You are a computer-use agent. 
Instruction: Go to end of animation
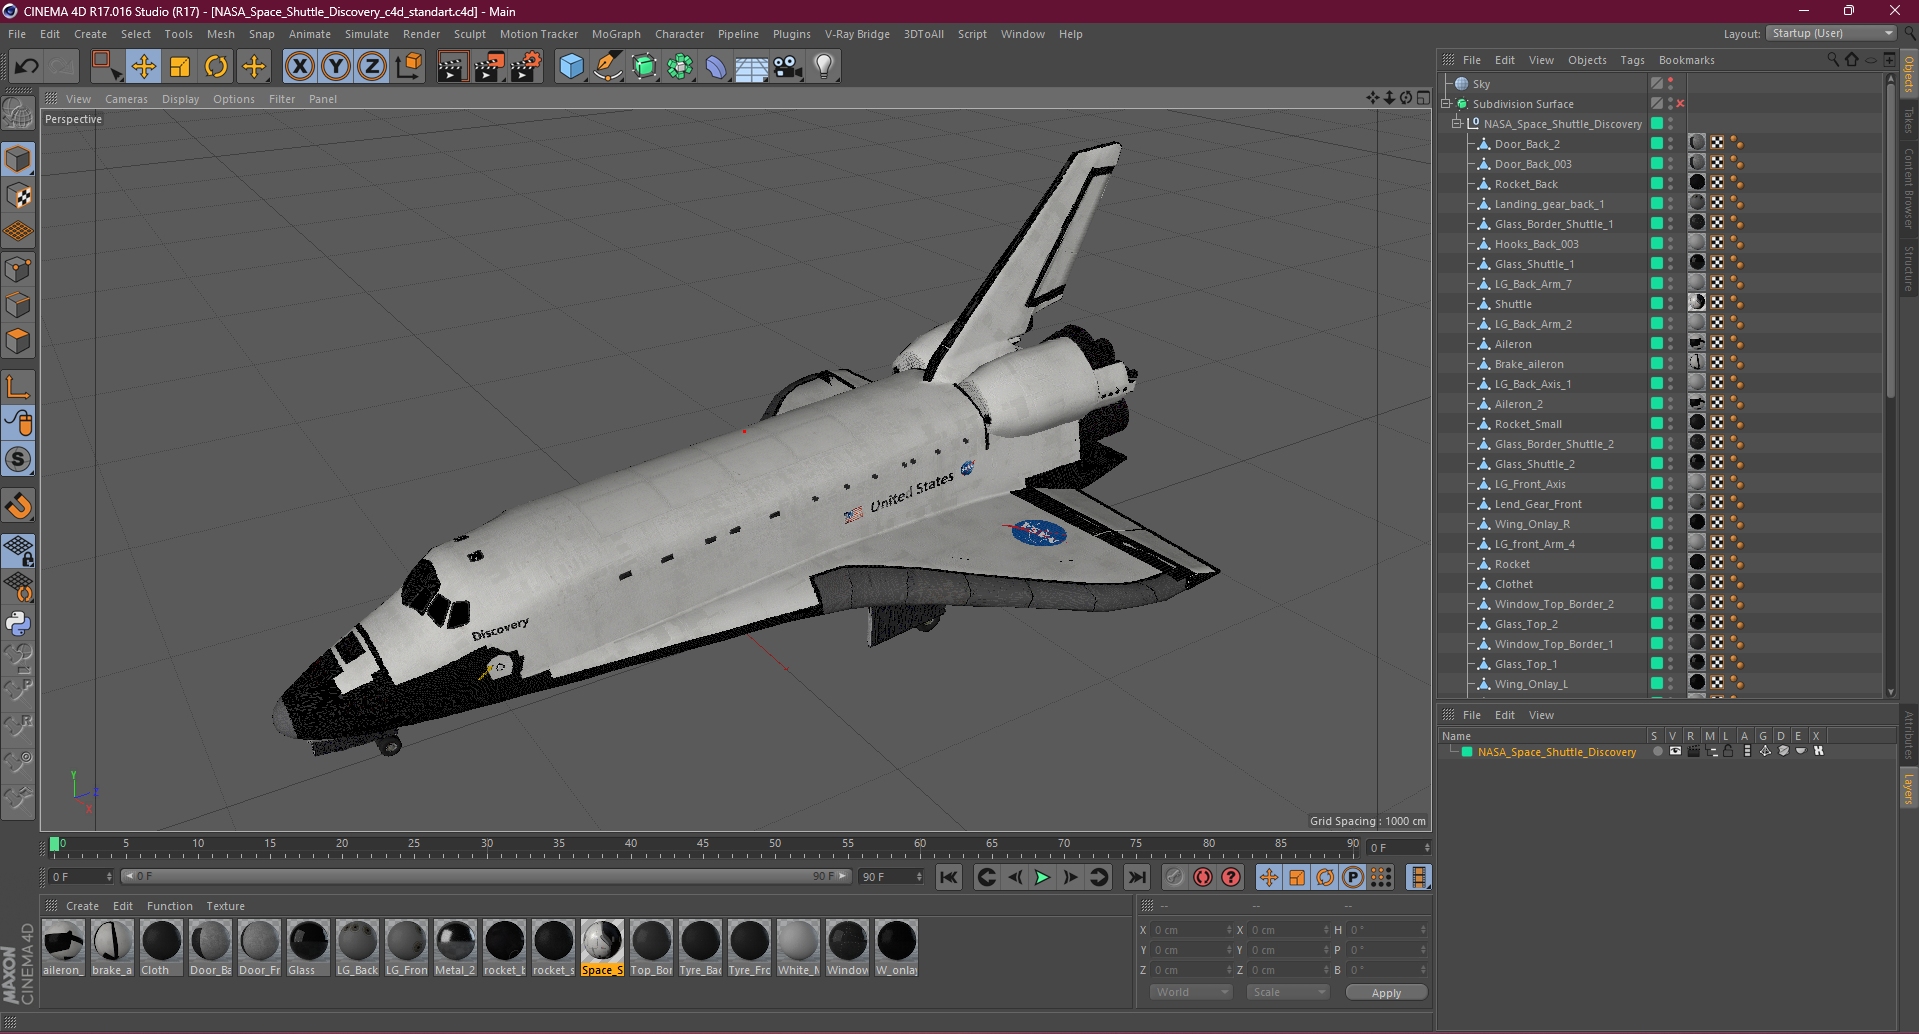pos(1137,878)
